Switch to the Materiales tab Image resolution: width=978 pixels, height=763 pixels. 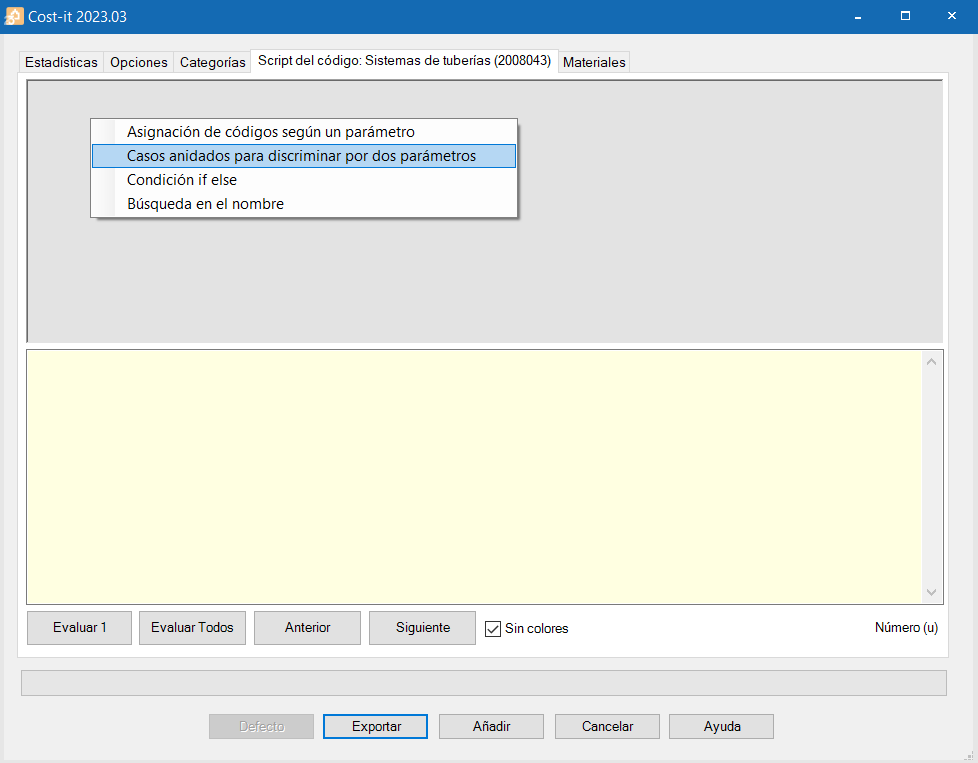coord(594,62)
